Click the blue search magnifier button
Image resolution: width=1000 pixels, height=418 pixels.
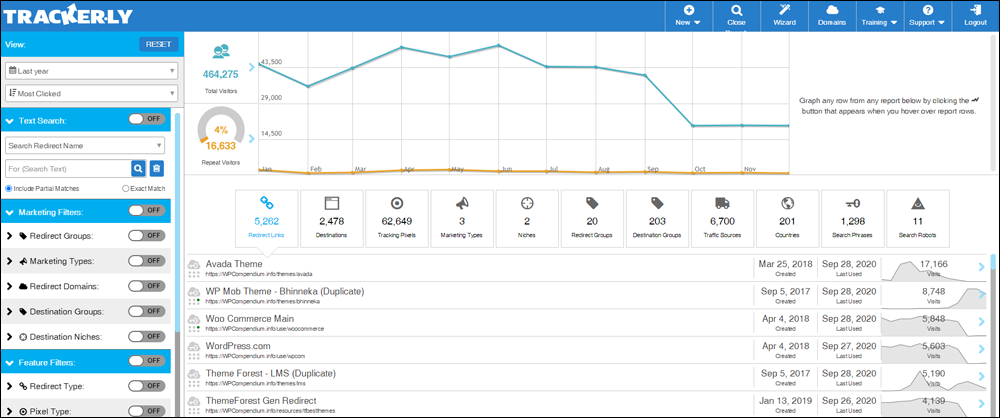[138, 168]
